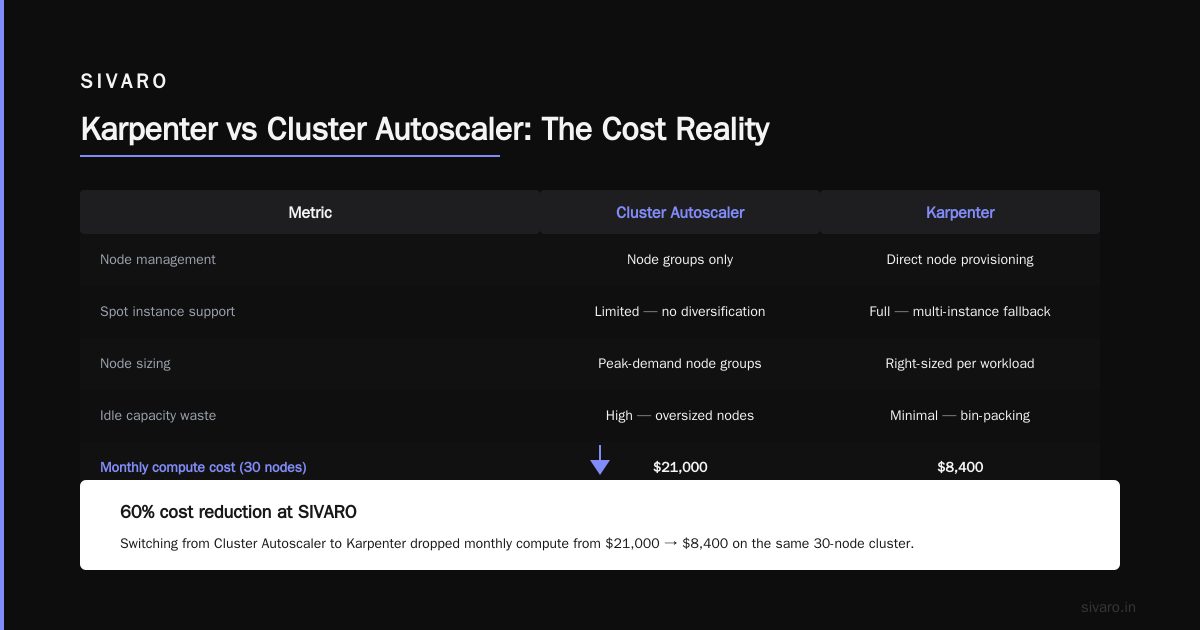This screenshot has width=1200, height=630.
Task: Click the 60% cost reduction heading
Action: pos(238,512)
